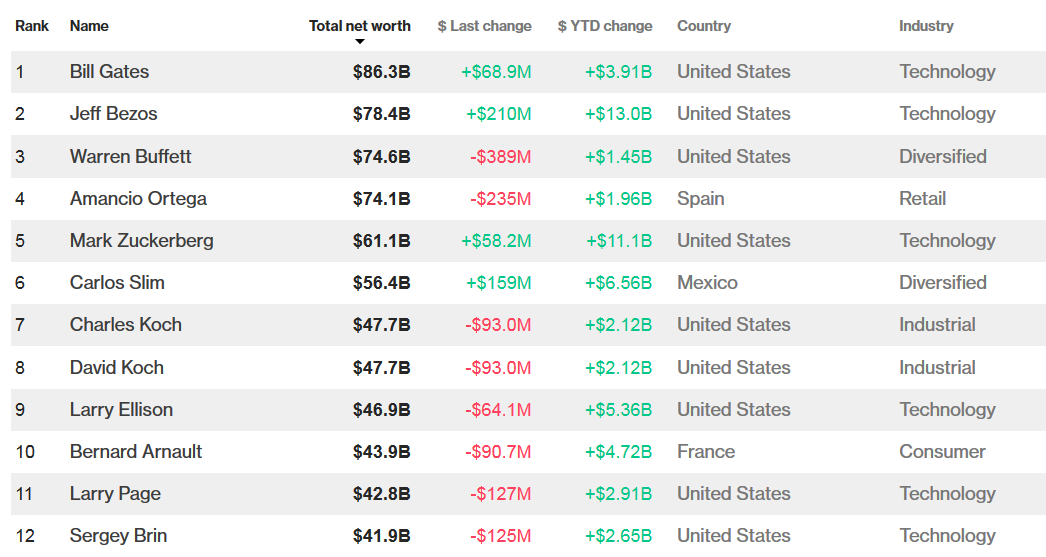
Task: Open David Koch's entry
Action: pyautogui.click(x=116, y=368)
